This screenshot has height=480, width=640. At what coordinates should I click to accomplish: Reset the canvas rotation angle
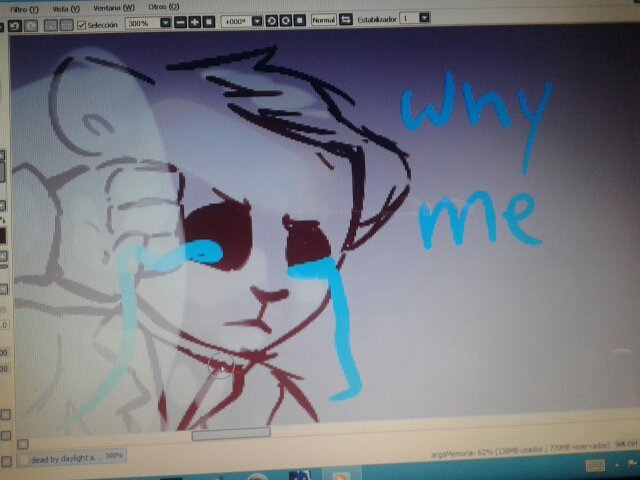coord(298,20)
